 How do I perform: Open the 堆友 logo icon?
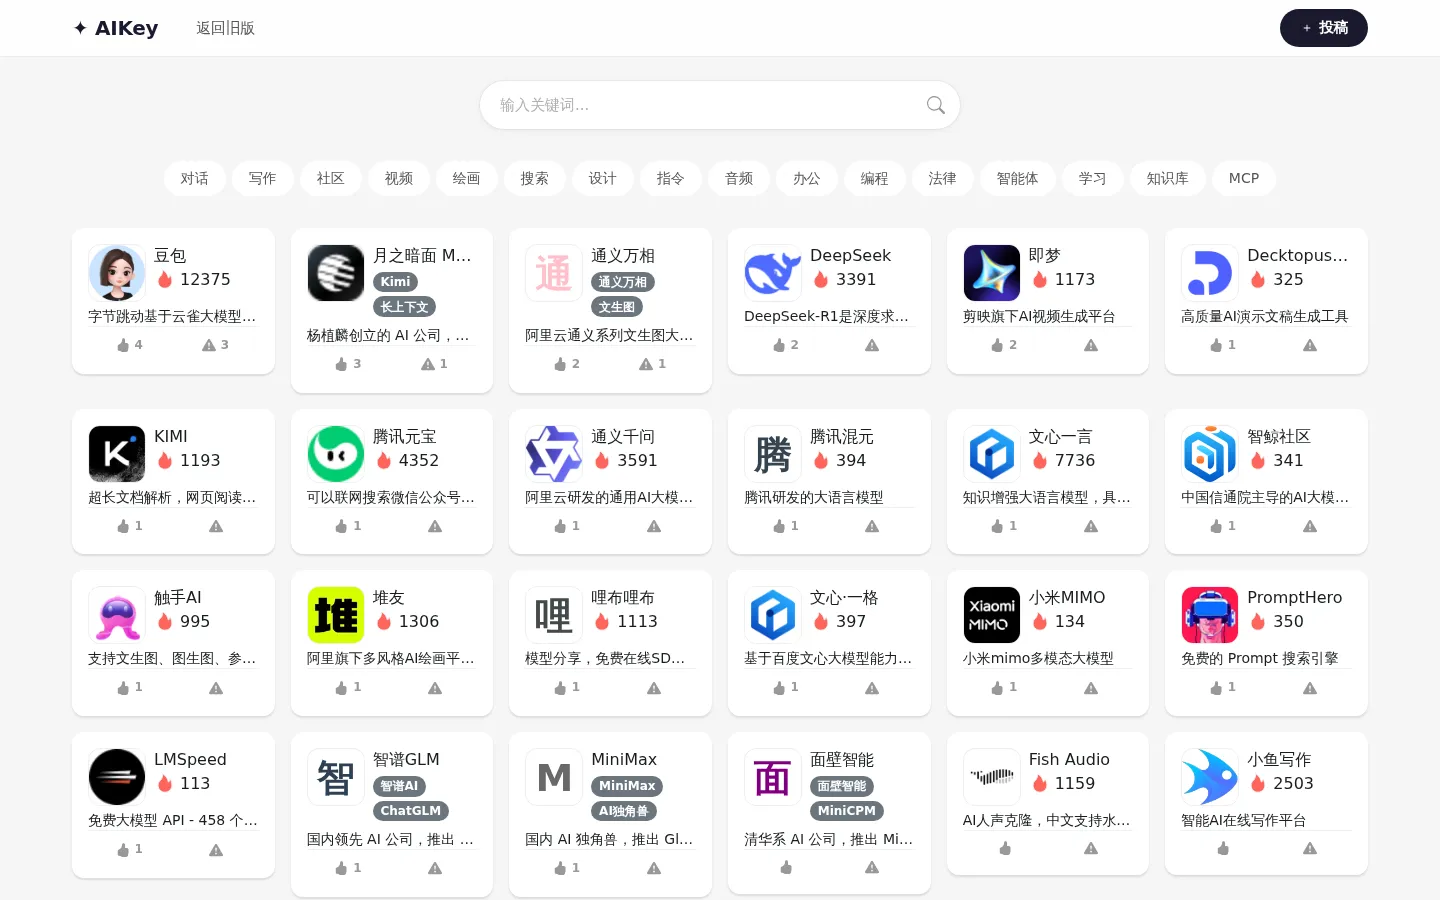point(336,615)
